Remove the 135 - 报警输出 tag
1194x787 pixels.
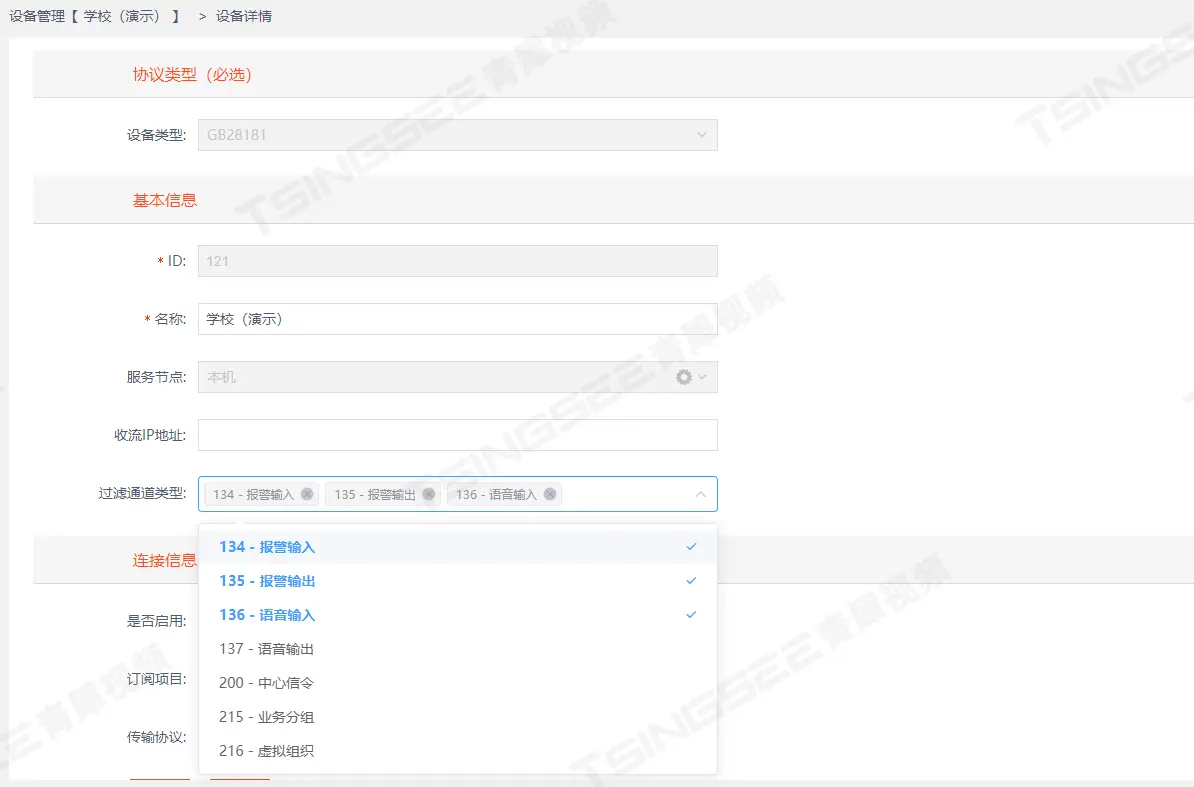(429, 494)
